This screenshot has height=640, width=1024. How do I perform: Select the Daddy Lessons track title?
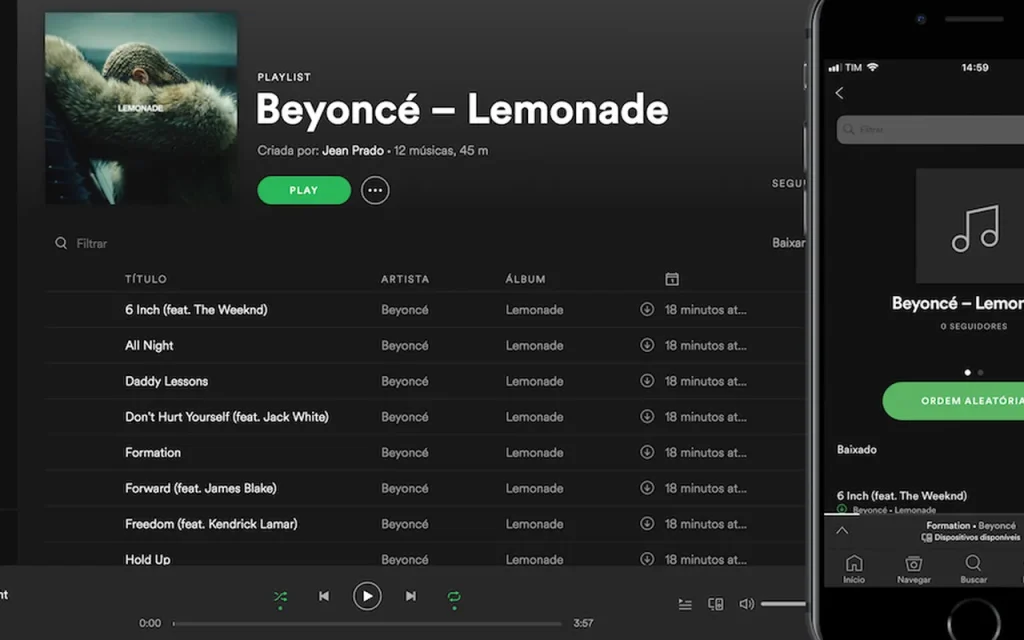[167, 381]
